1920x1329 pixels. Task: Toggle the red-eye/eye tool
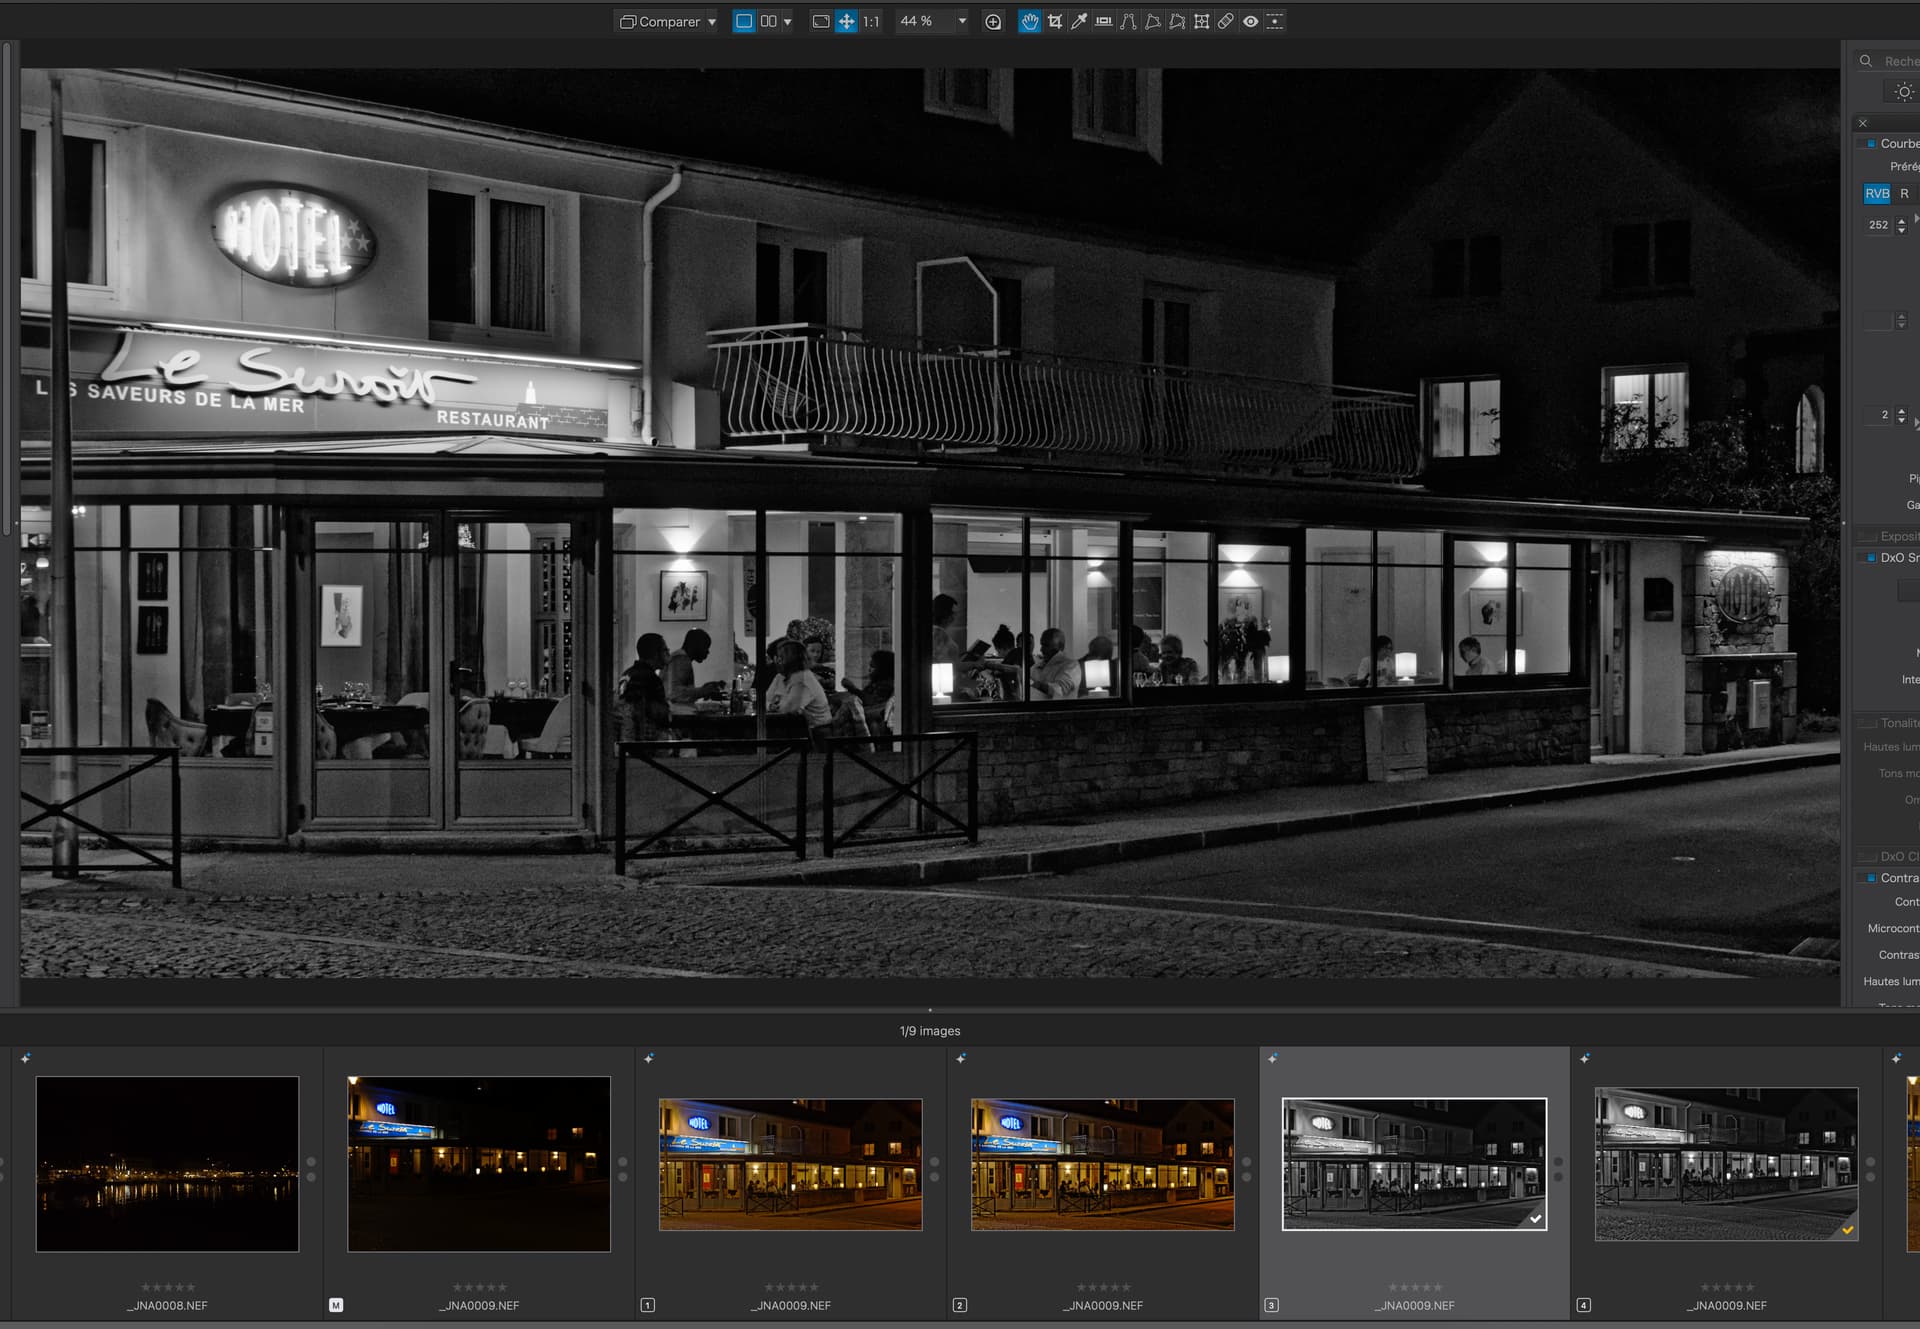coord(1250,21)
